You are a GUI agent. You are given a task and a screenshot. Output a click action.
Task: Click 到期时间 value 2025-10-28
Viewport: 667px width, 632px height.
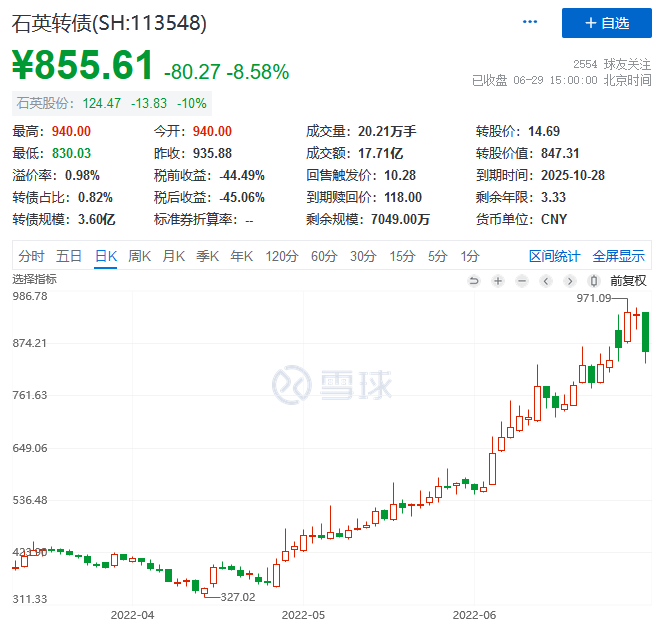click(x=573, y=176)
